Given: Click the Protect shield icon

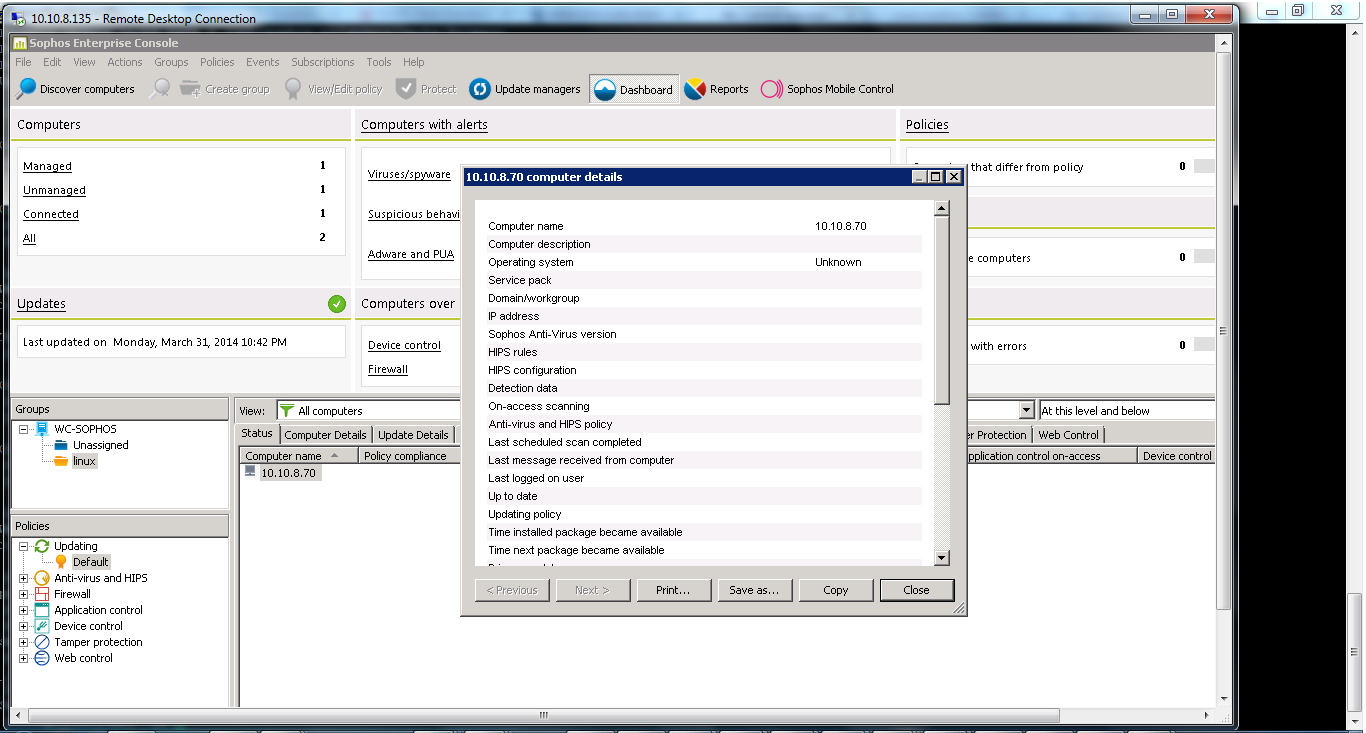Looking at the screenshot, I should pyautogui.click(x=405, y=88).
